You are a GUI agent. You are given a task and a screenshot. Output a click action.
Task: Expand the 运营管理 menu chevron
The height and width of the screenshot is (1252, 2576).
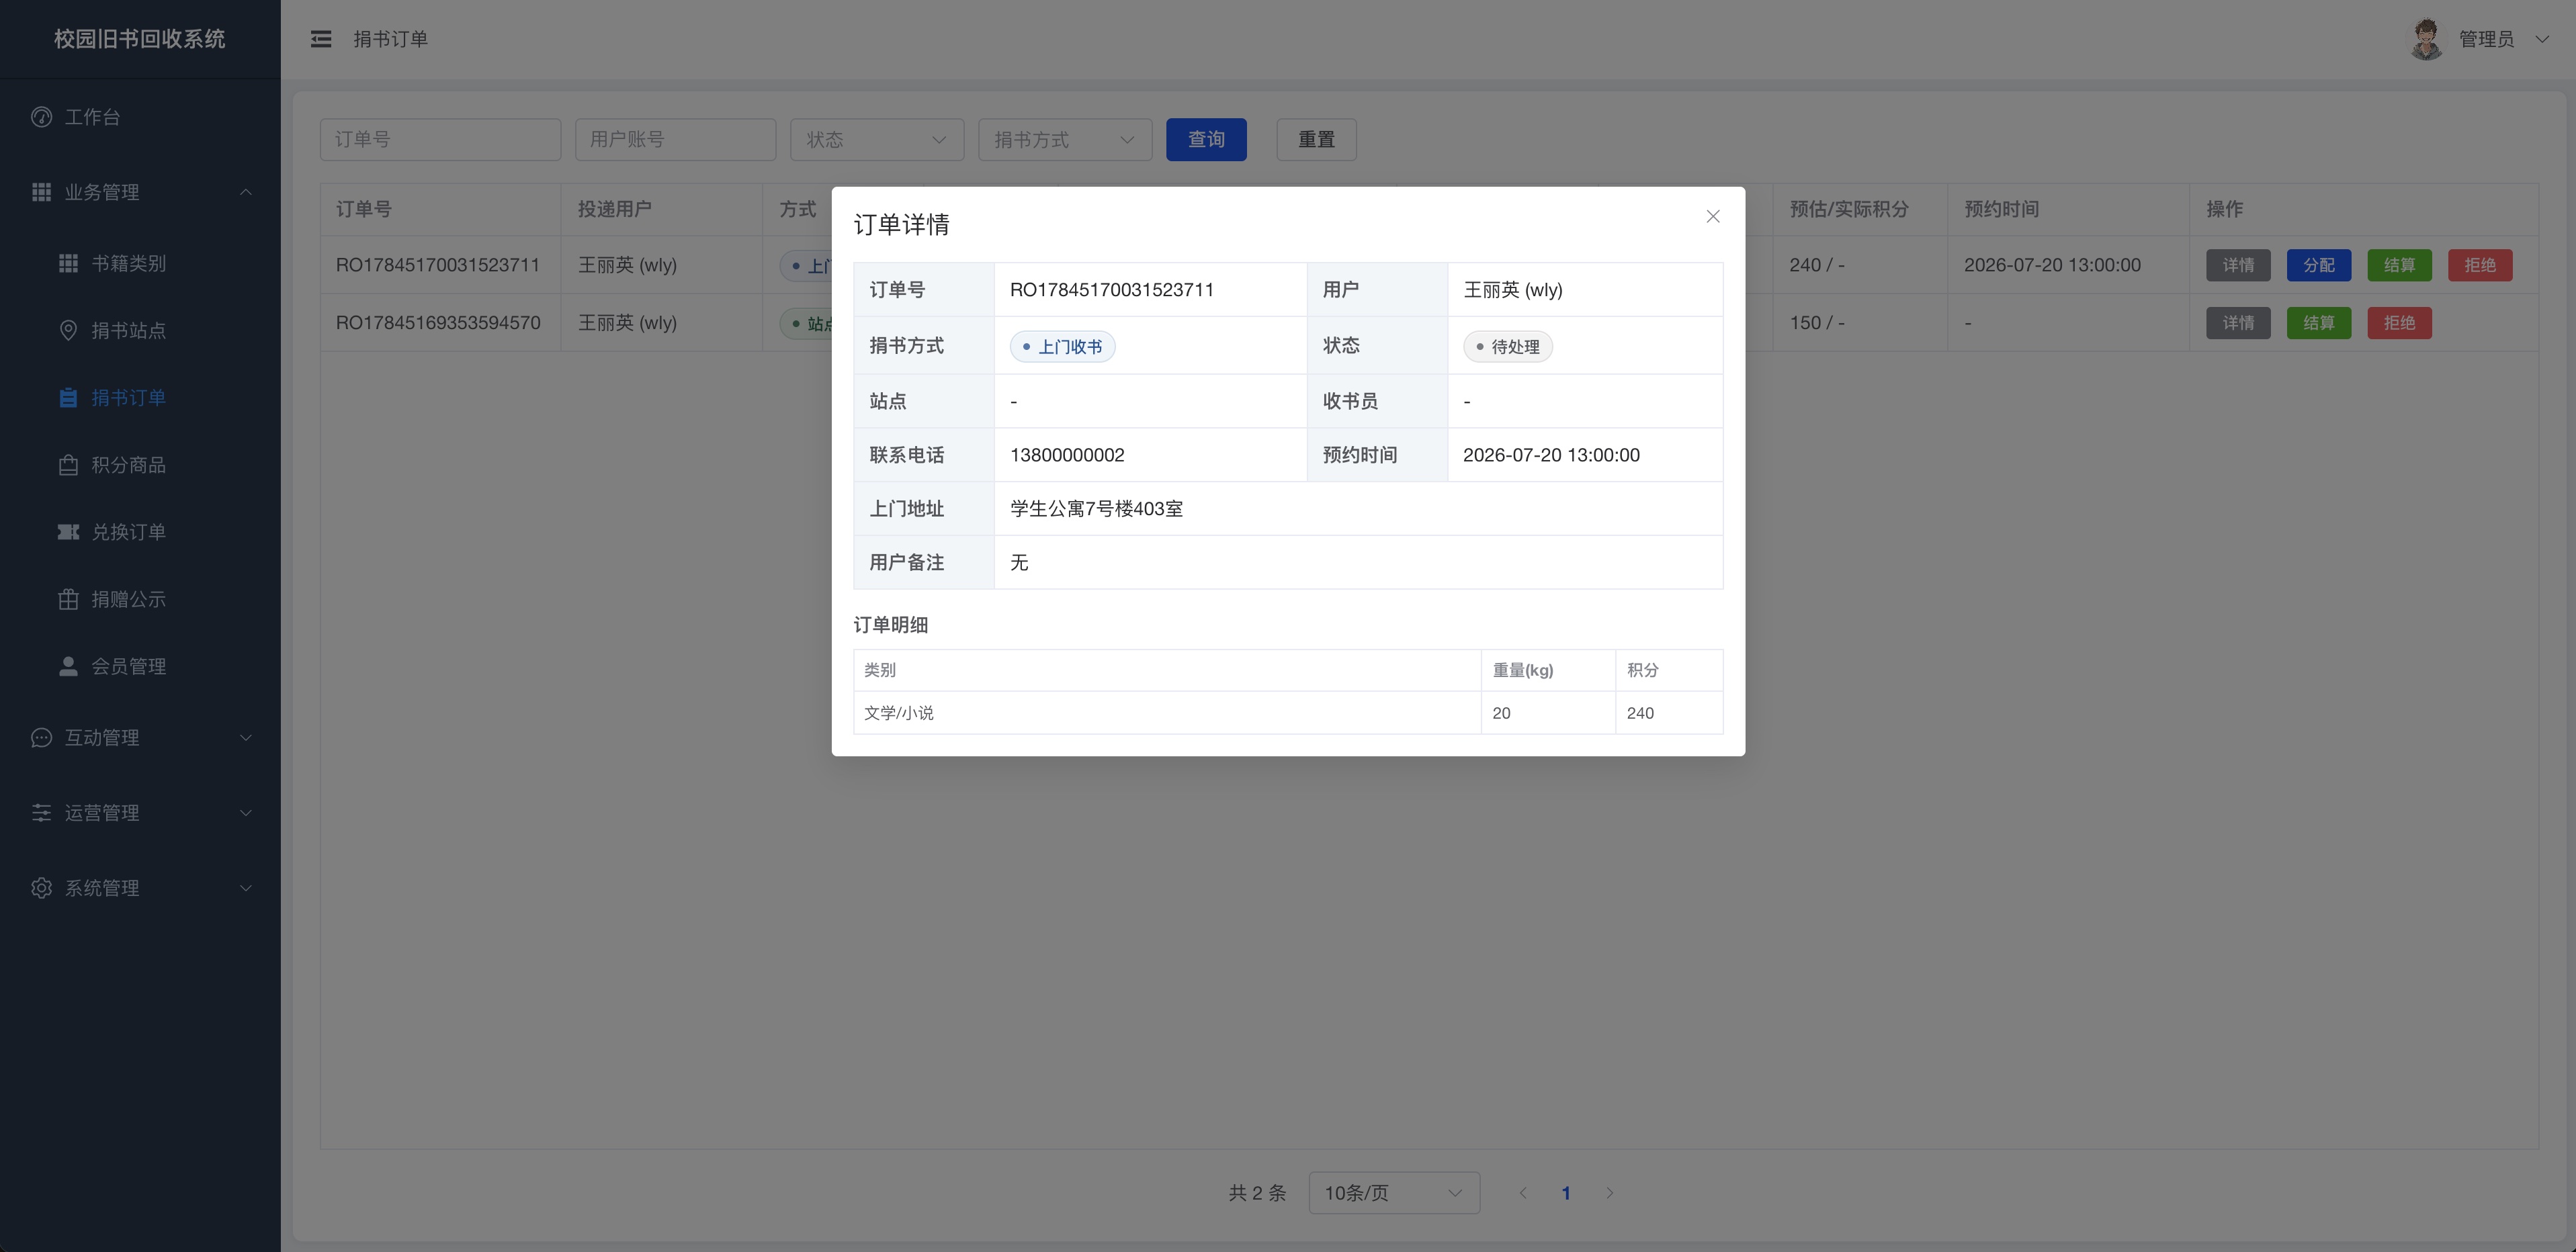click(x=245, y=812)
